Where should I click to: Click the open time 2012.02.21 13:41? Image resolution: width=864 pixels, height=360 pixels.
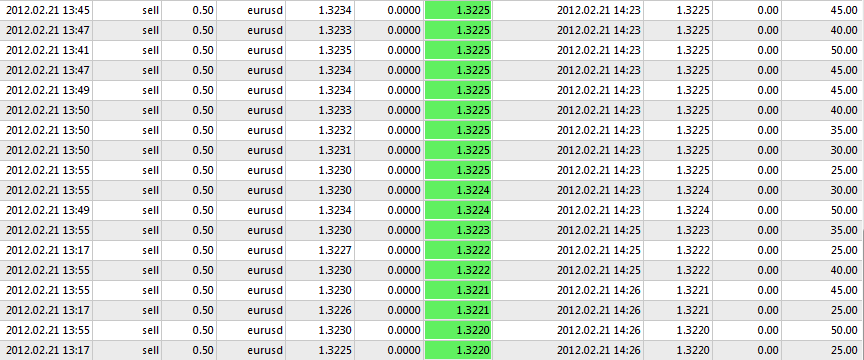[x=47, y=51]
